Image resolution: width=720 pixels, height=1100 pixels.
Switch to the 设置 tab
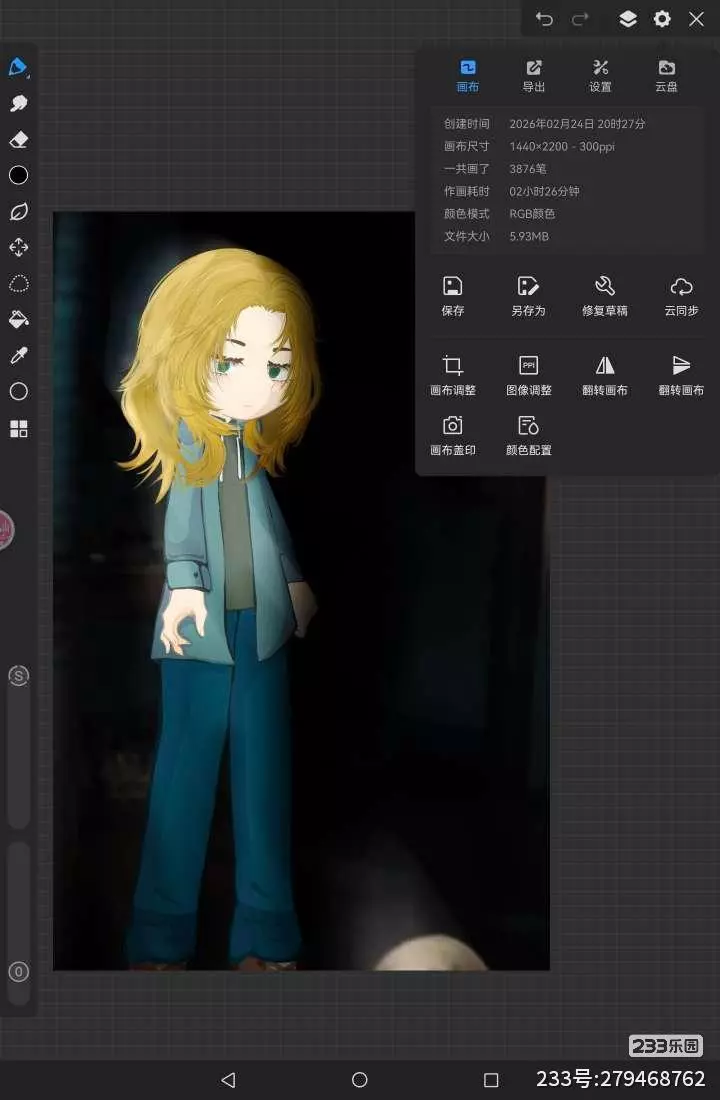600,75
